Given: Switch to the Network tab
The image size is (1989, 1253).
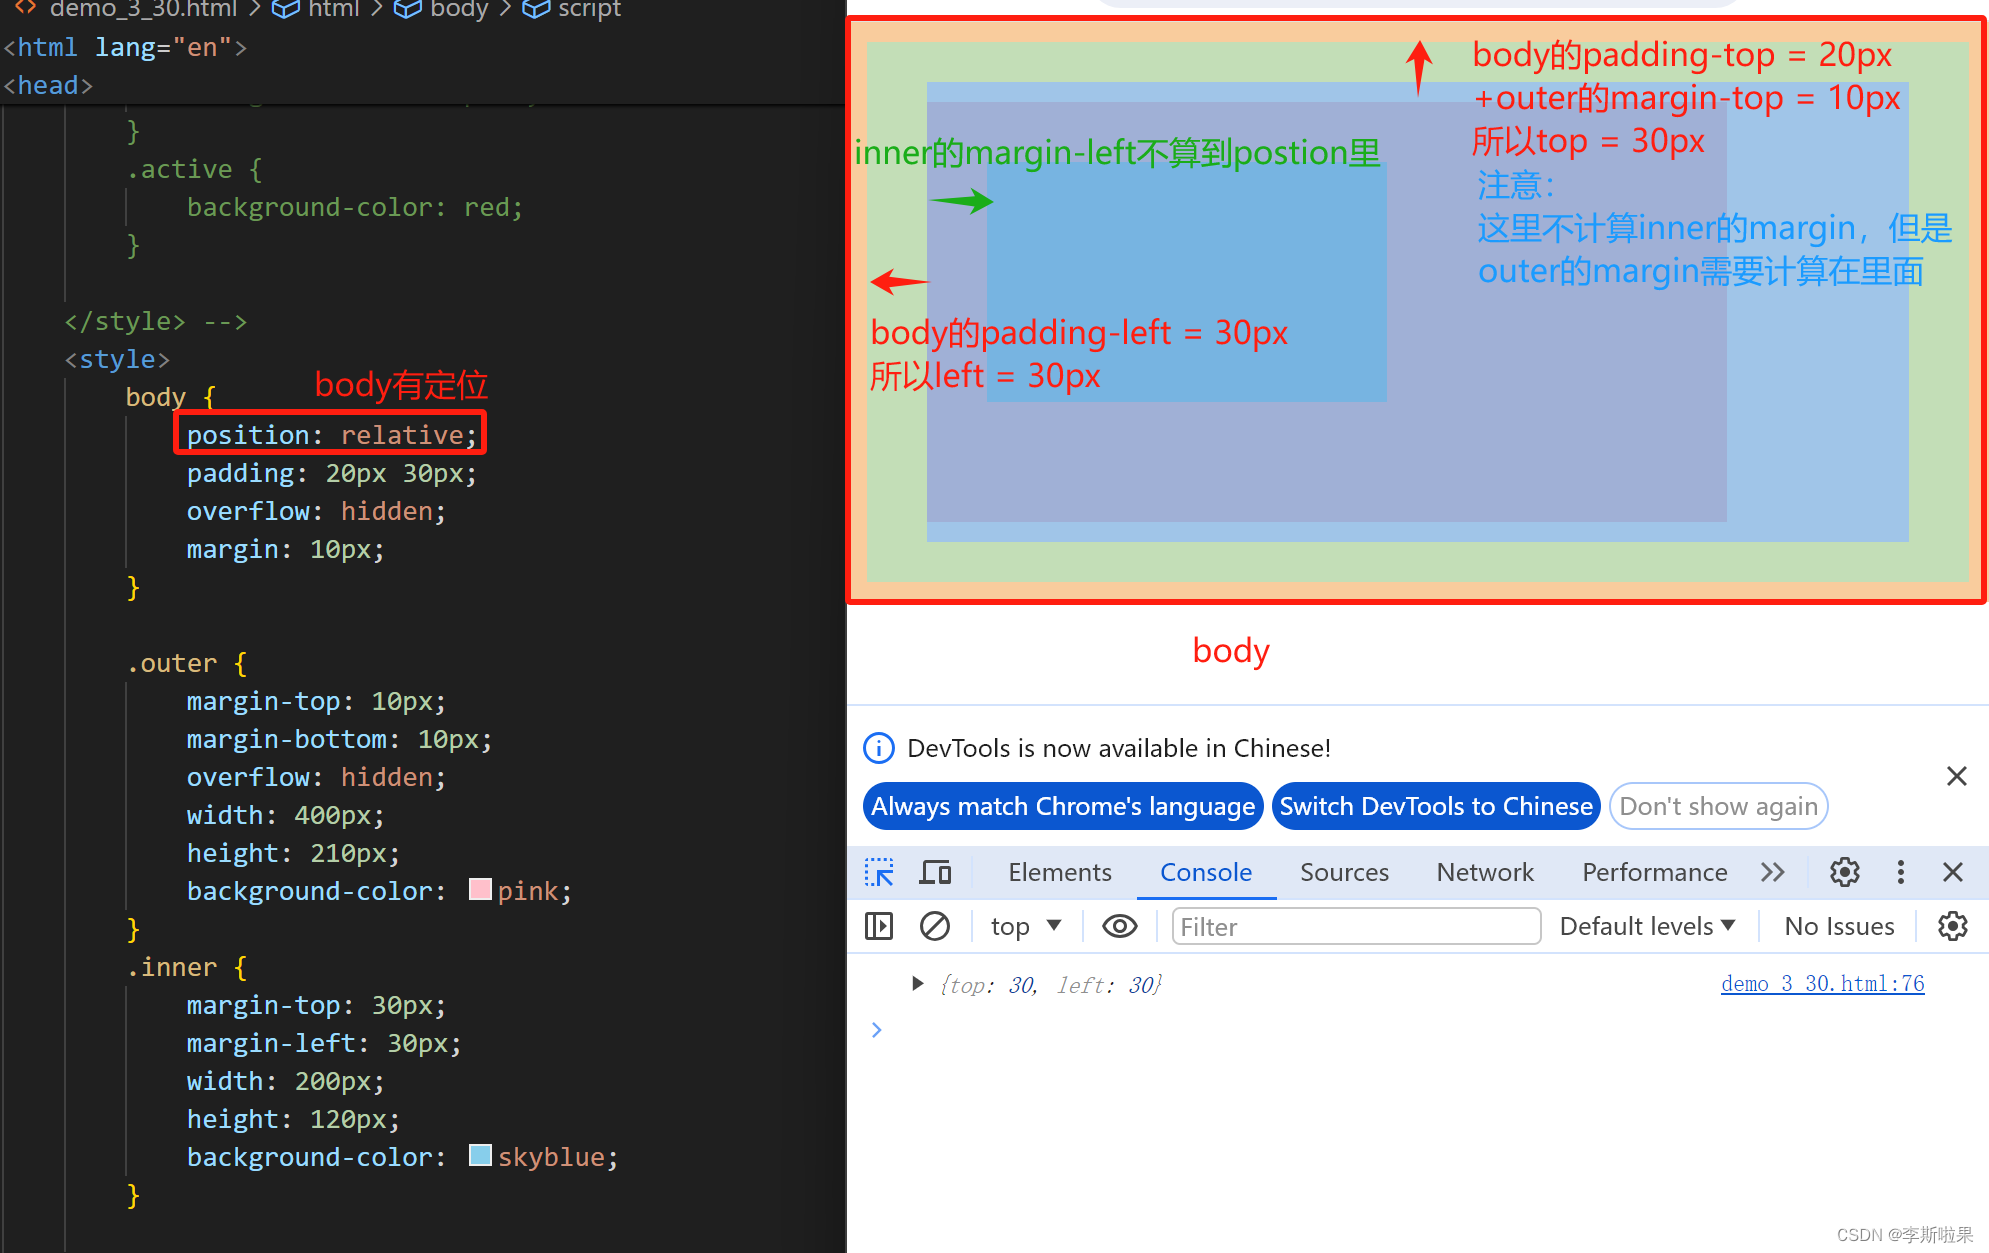Looking at the screenshot, I should tap(1484, 872).
